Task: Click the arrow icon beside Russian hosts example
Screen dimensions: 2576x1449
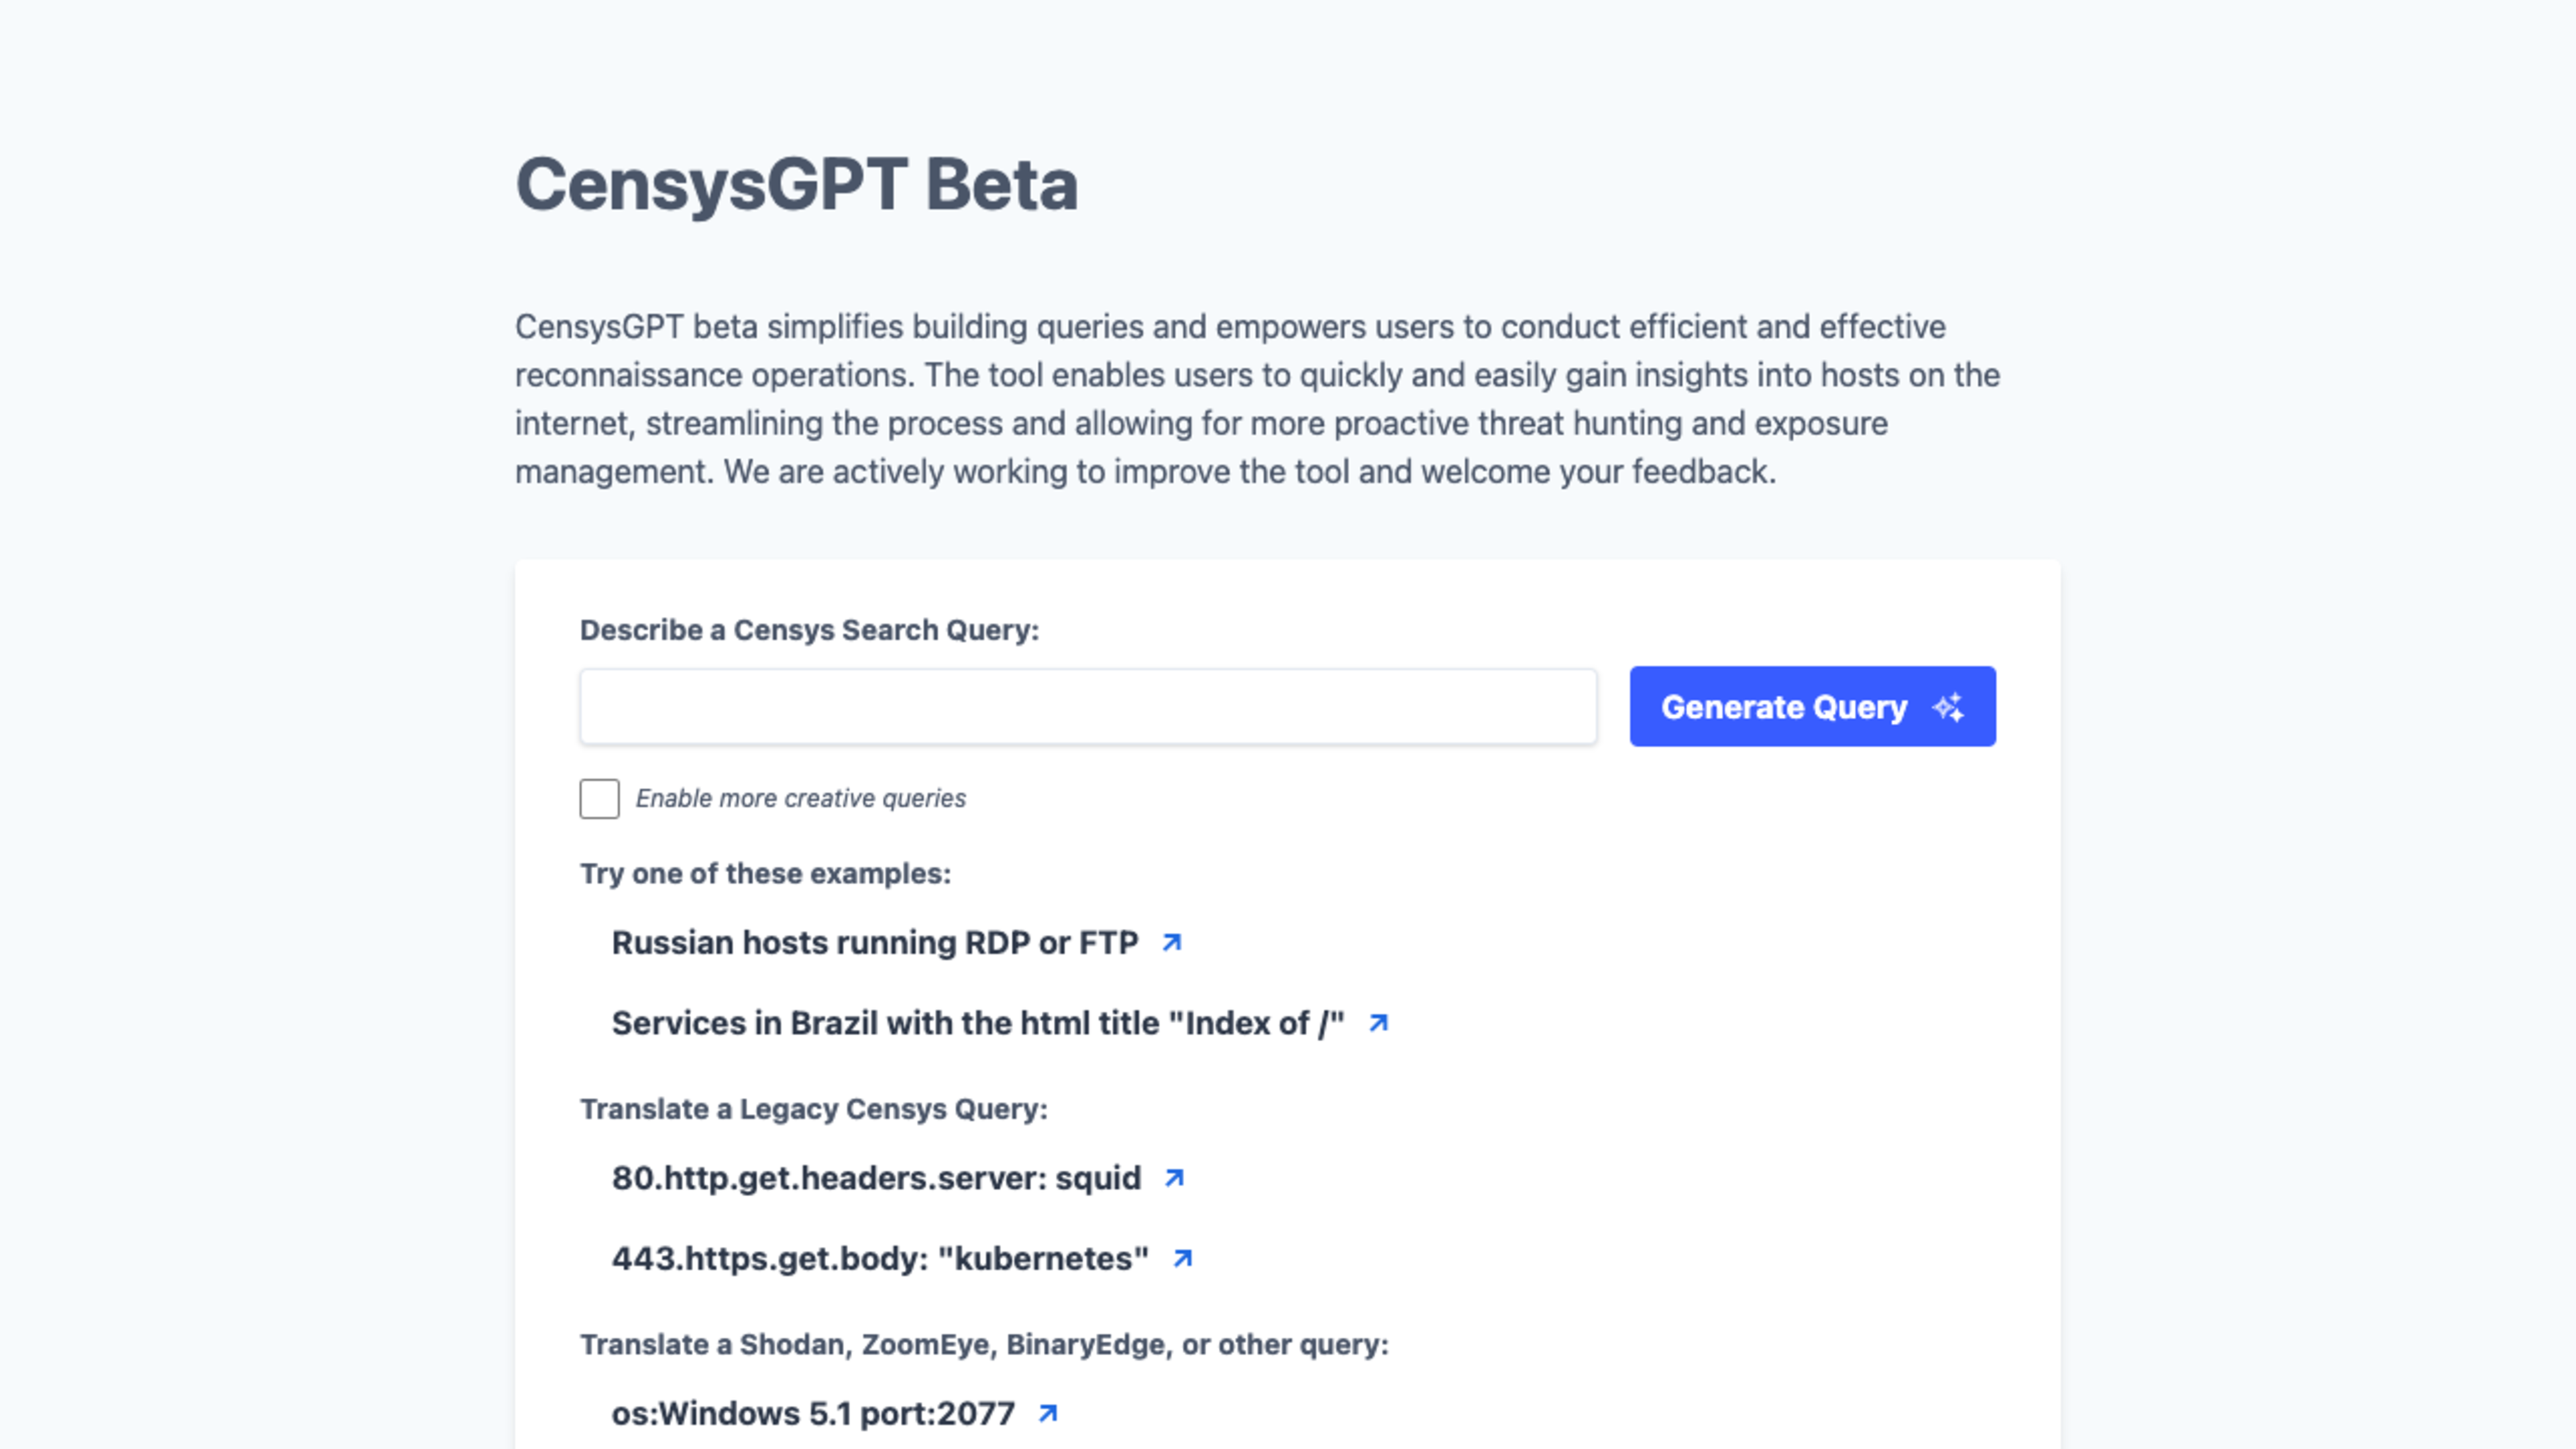Action: [1172, 942]
